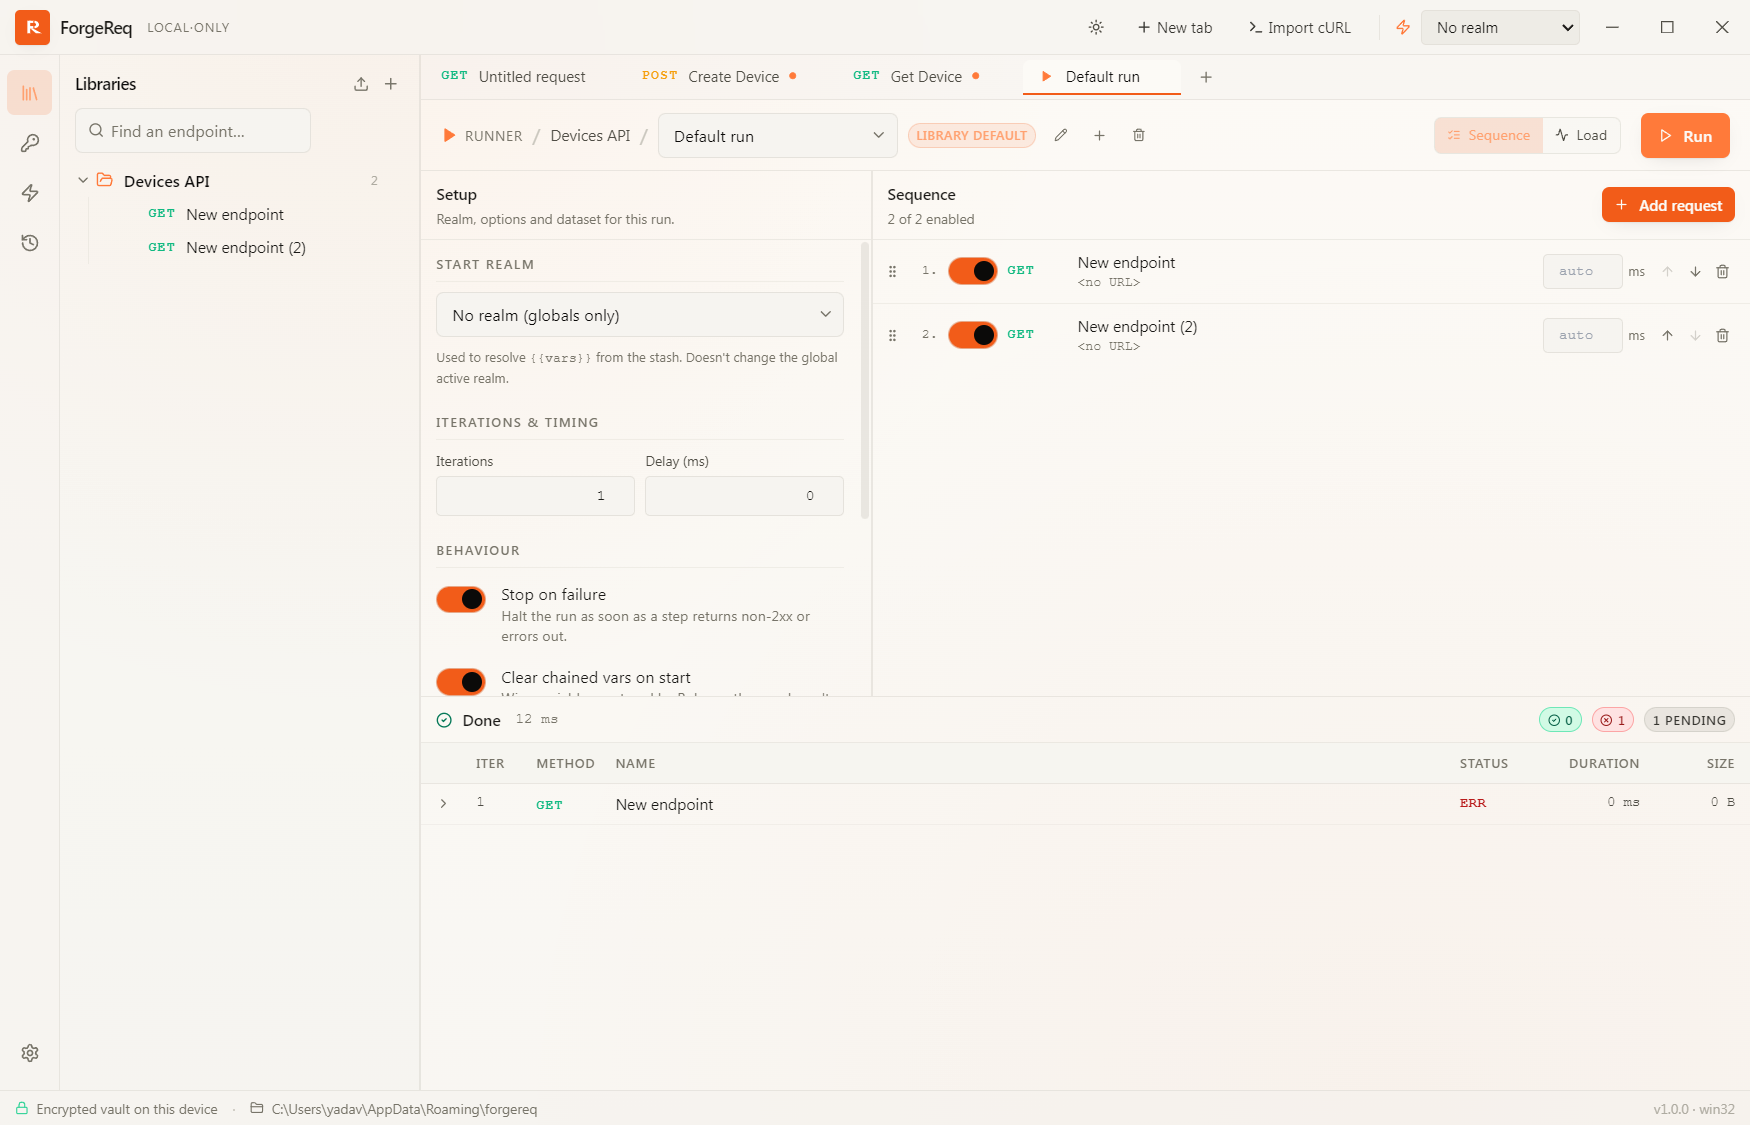This screenshot has height=1125, width=1750.
Task: Toggle the light/dark theme sun icon
Action: click(x=1096, y=27)
